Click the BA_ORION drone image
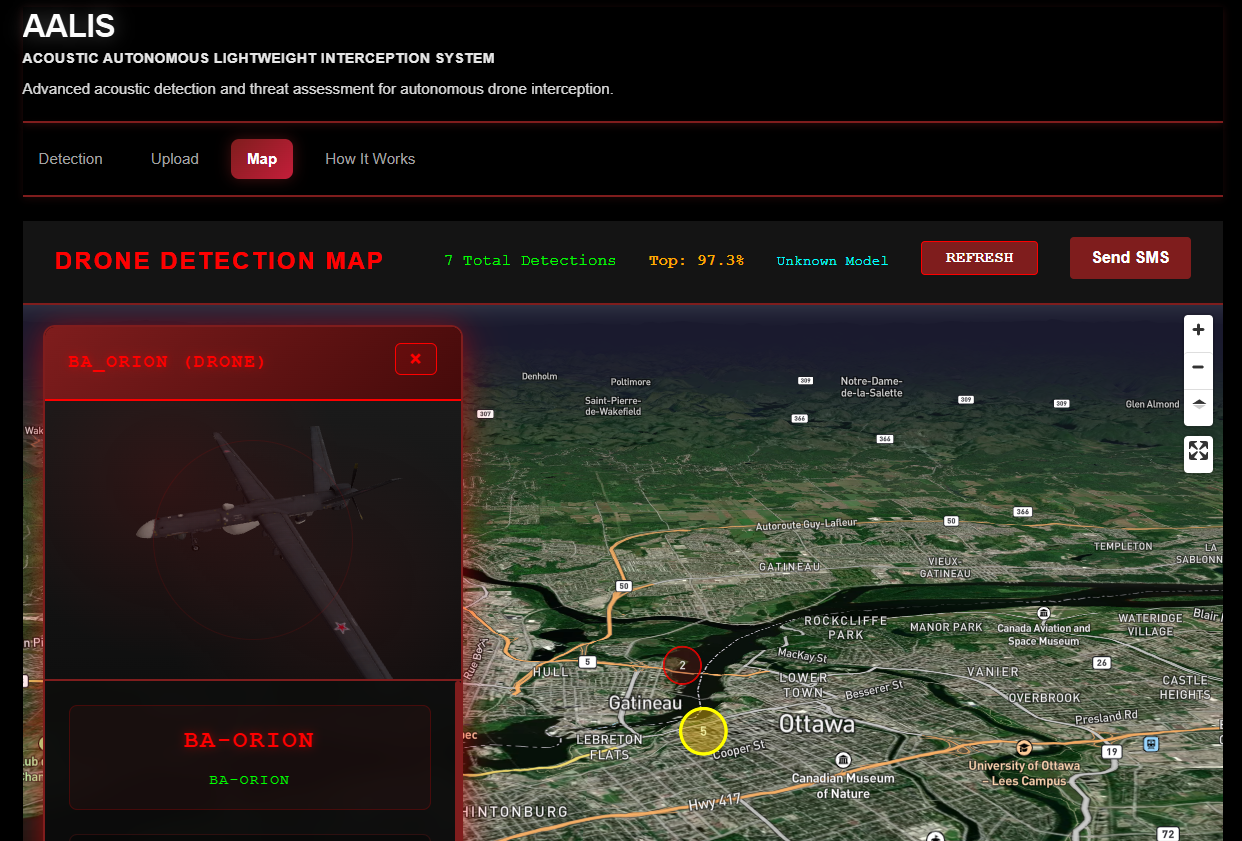Screen dimensions: 1242x841 point(253,540)
